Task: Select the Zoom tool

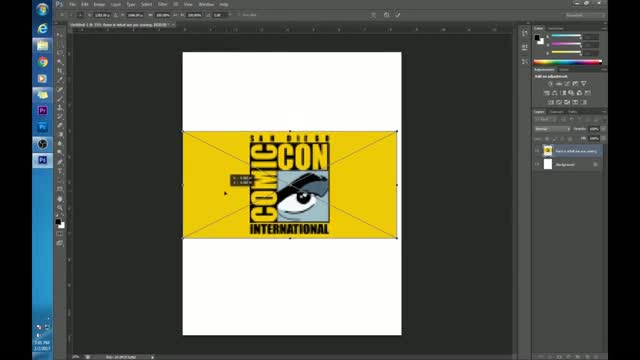Action: (60, 208)
